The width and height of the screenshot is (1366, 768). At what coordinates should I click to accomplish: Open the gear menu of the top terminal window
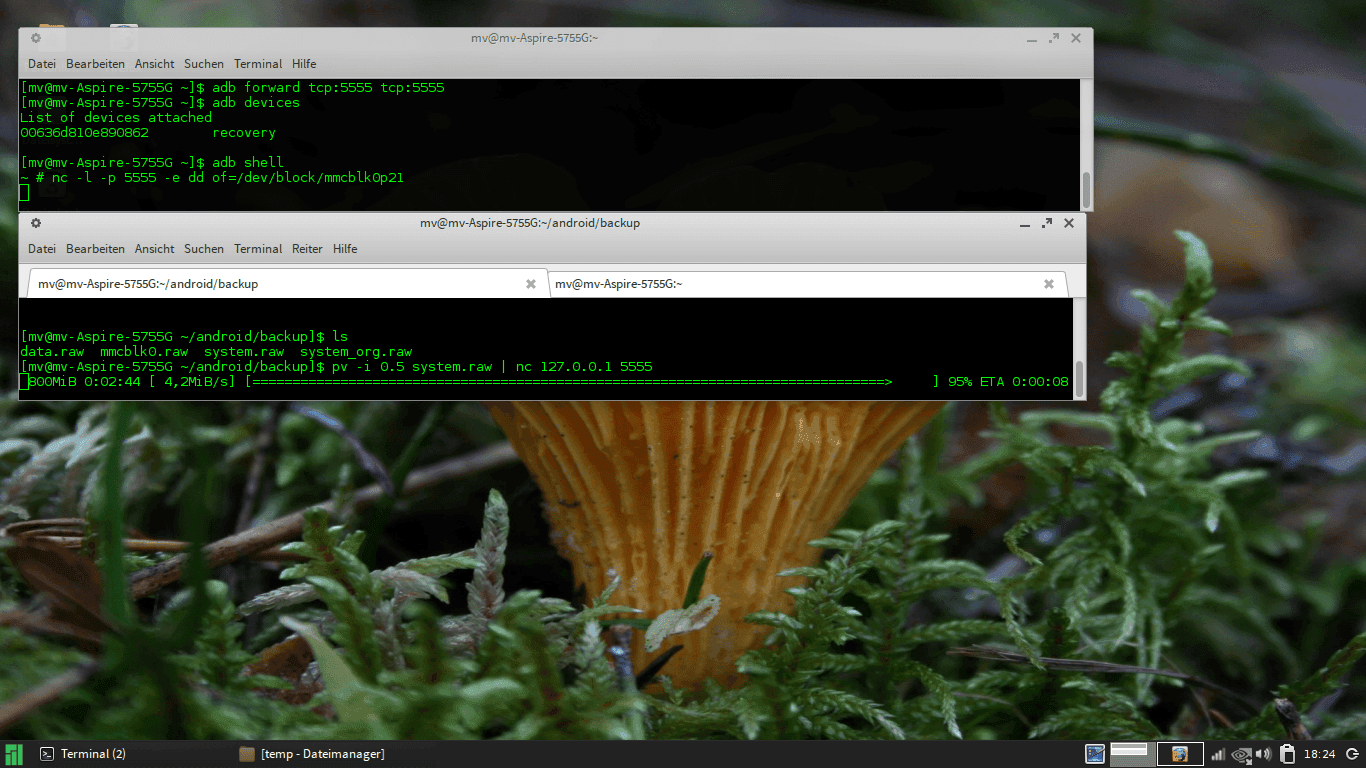pos(35,38)
